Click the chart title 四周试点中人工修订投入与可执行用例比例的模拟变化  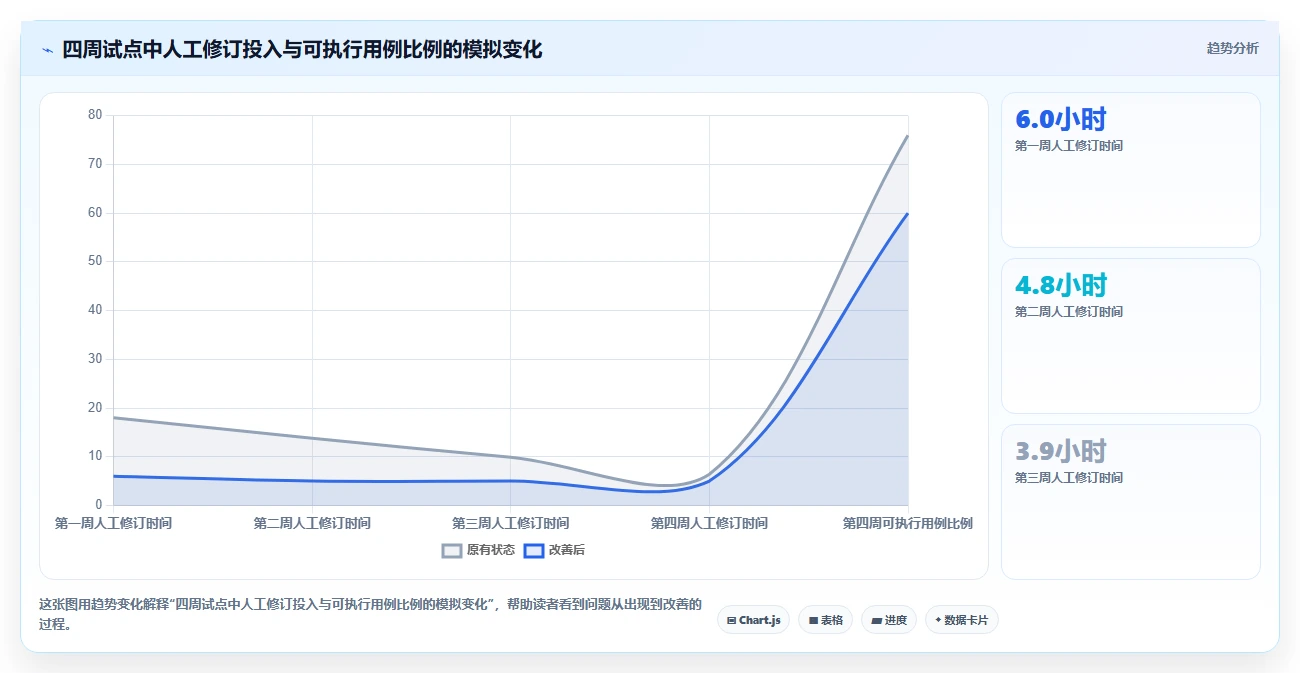[302, 49]
